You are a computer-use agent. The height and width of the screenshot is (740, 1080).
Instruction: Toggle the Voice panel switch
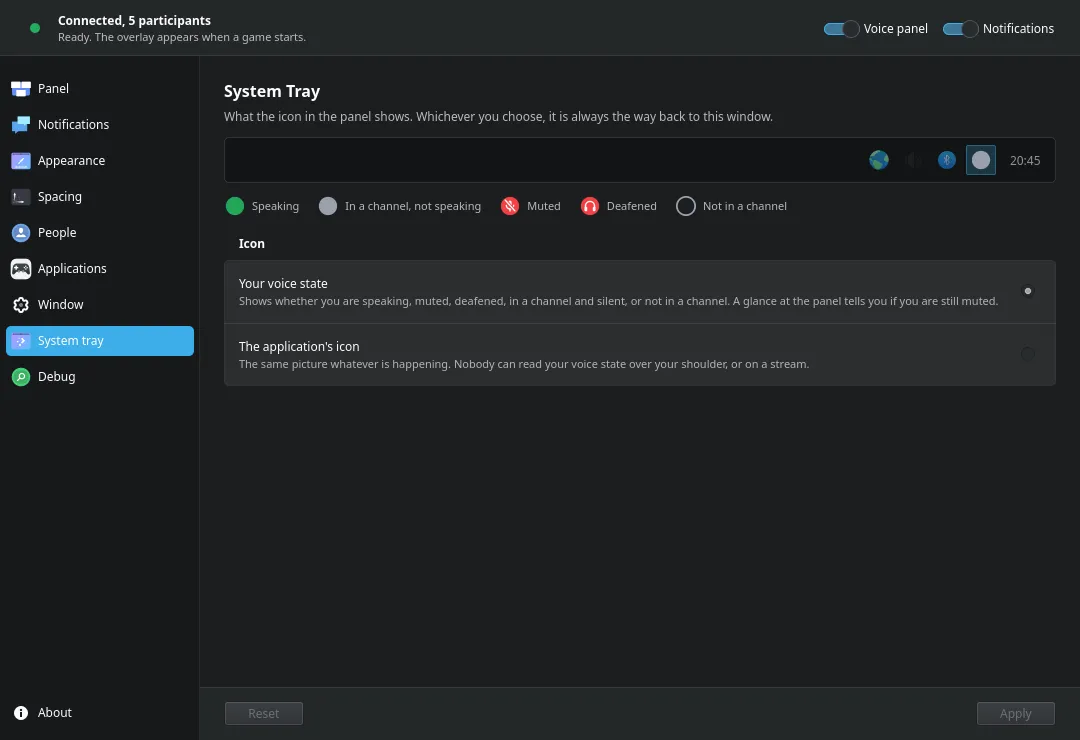[841, 29]
